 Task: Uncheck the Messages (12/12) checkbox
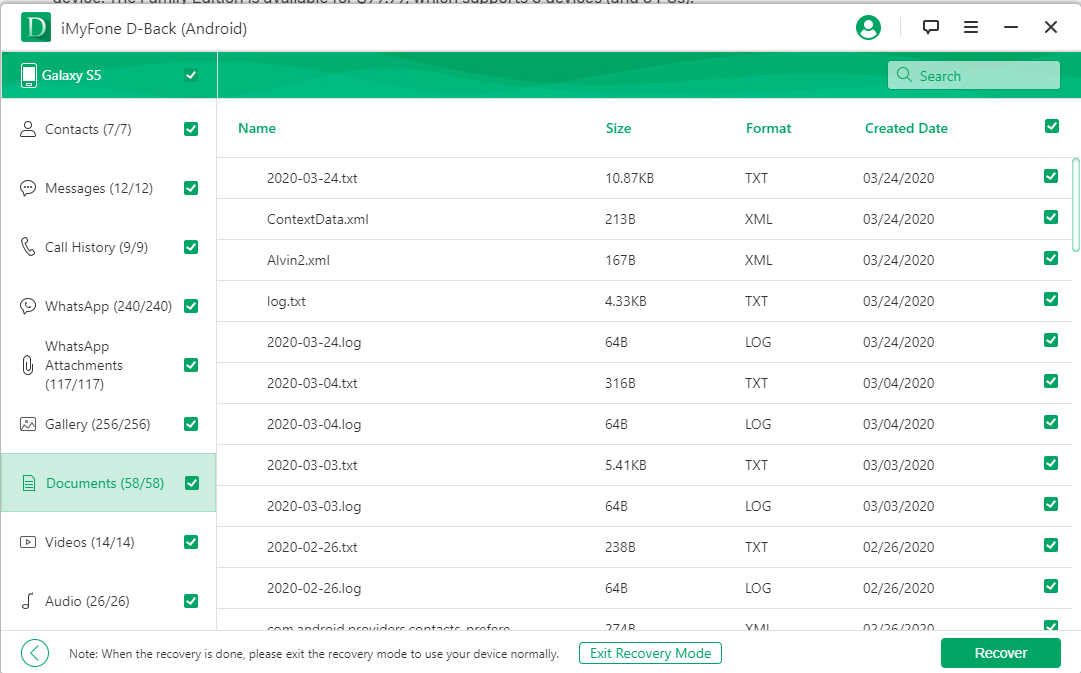[191, 188]
